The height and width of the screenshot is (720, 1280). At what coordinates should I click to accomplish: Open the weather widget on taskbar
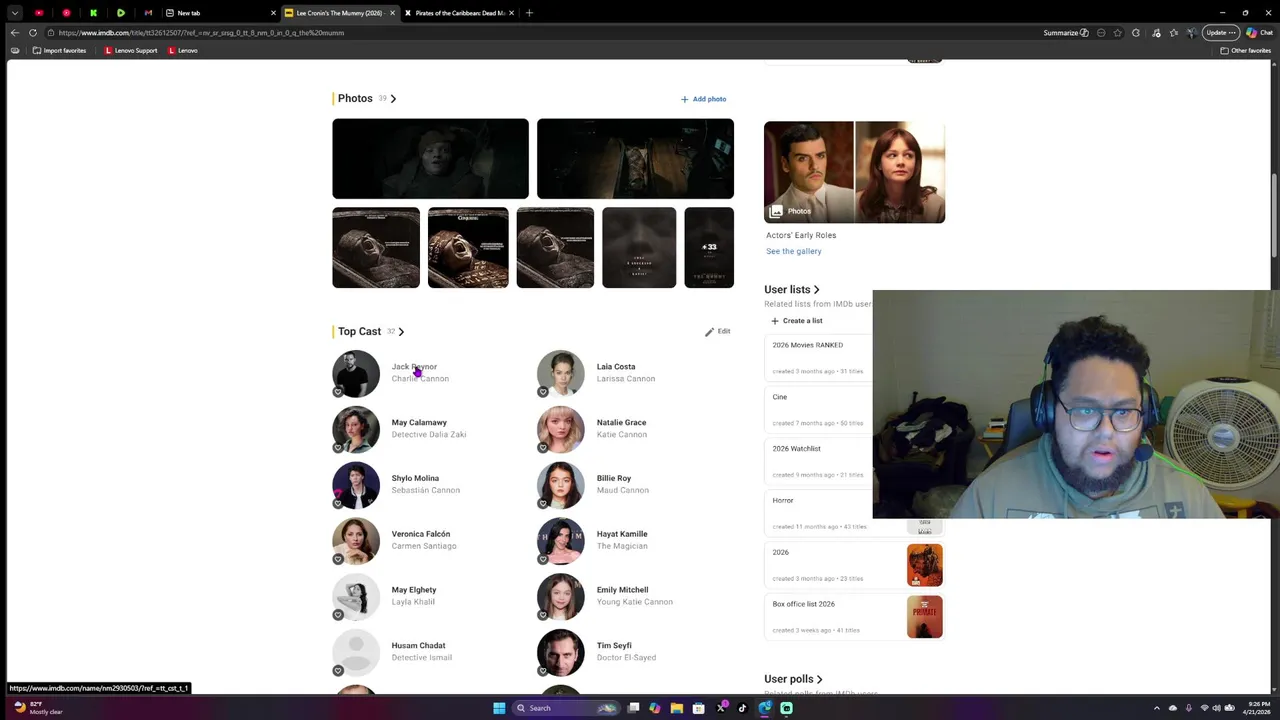tap(38, 708)
